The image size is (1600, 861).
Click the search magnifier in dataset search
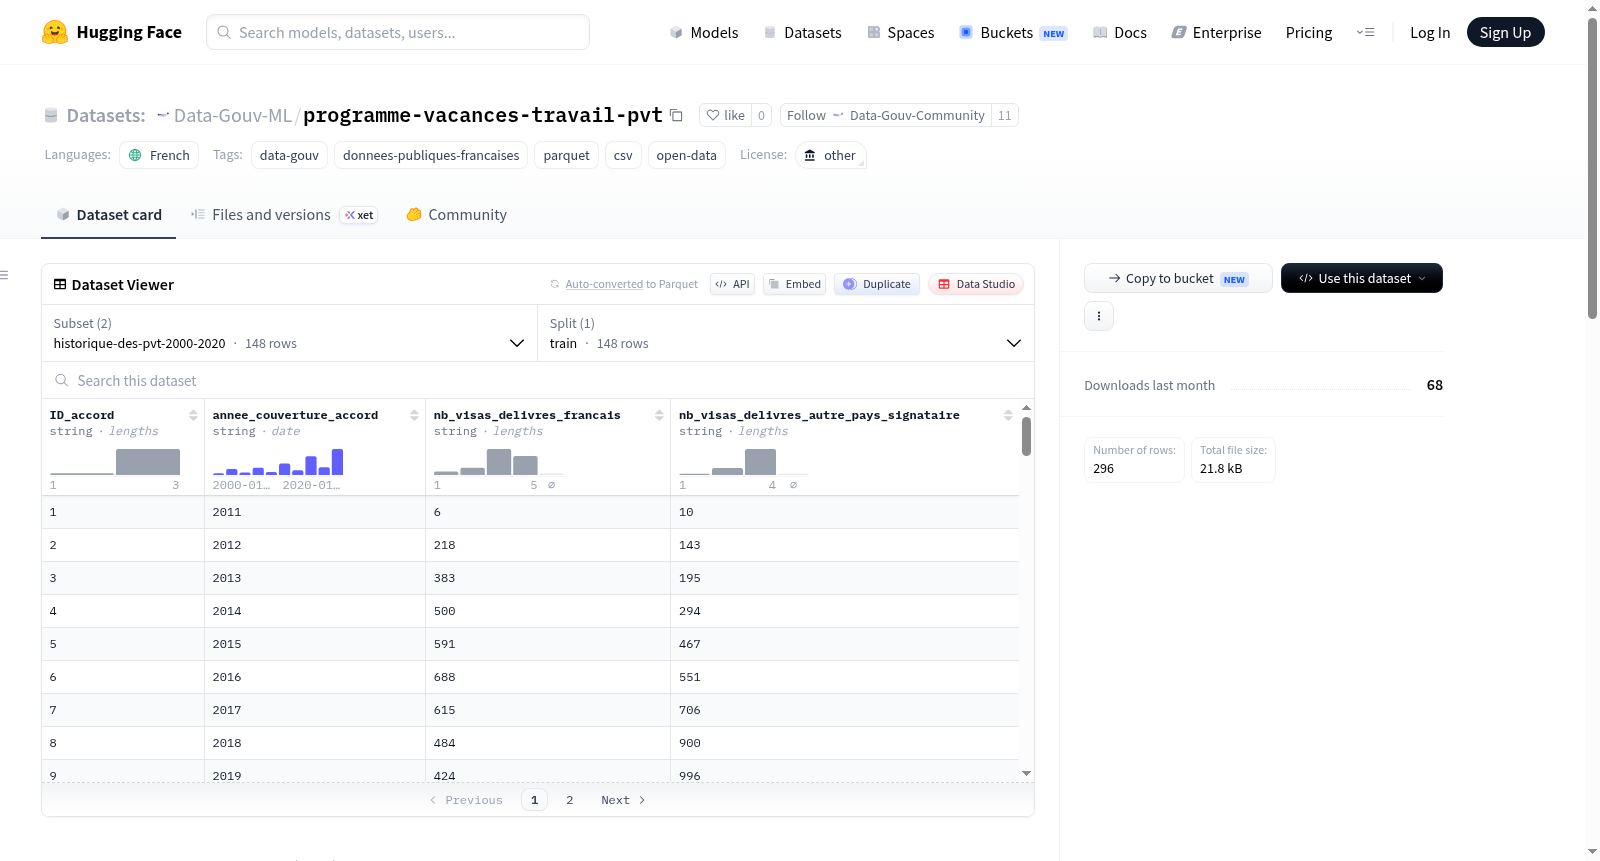coord(62,381)
